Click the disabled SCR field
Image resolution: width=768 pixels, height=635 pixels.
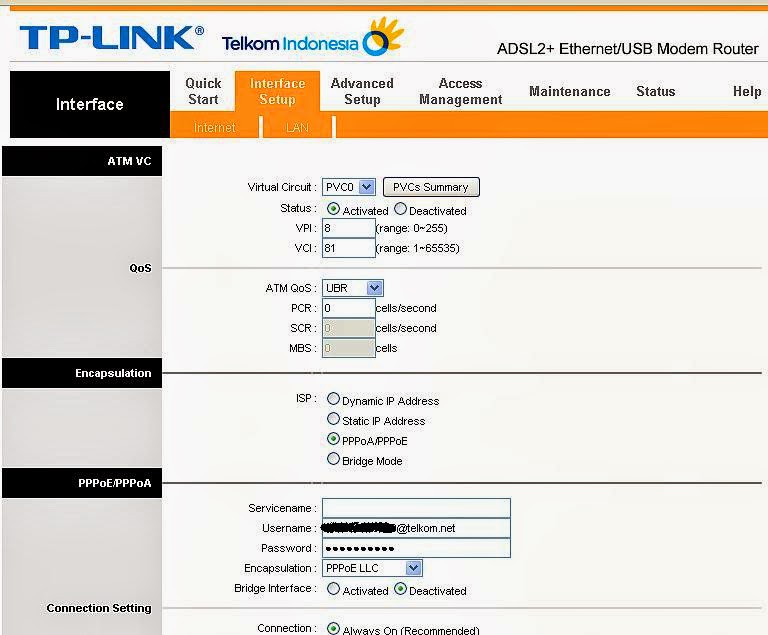pyautogui.click(x=349, y=328)
